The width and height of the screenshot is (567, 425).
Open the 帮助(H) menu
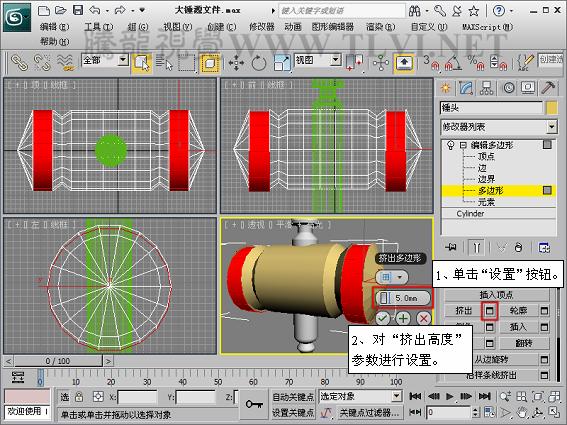click(x=55, y=42)
